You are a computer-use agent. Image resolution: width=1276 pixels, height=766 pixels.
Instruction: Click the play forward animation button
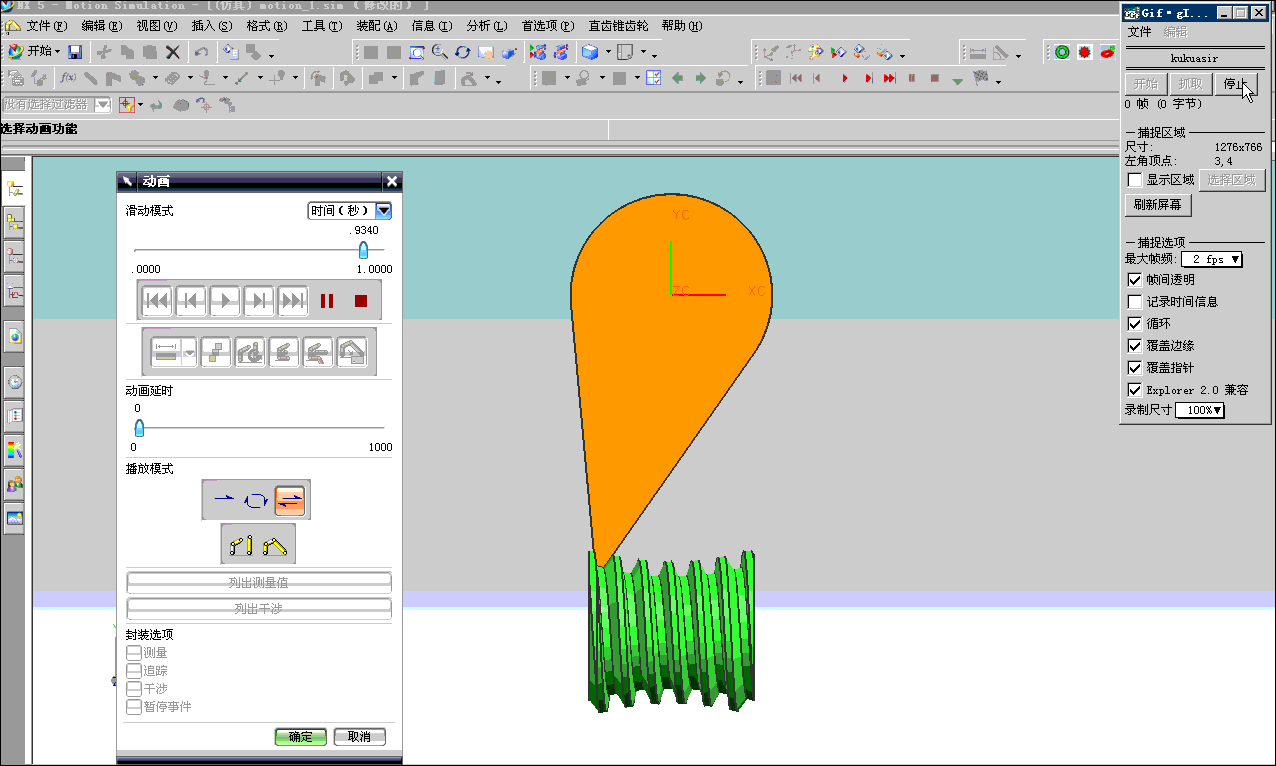[x=225, y=300]
